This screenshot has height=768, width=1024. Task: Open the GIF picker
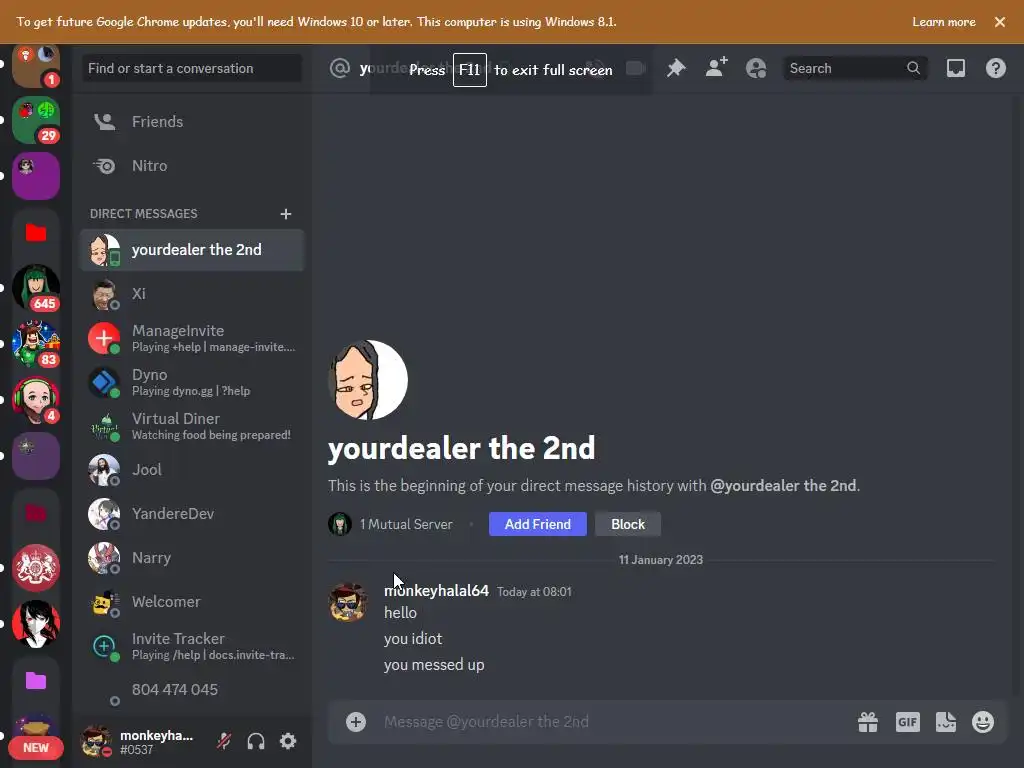tap(907, 722)
